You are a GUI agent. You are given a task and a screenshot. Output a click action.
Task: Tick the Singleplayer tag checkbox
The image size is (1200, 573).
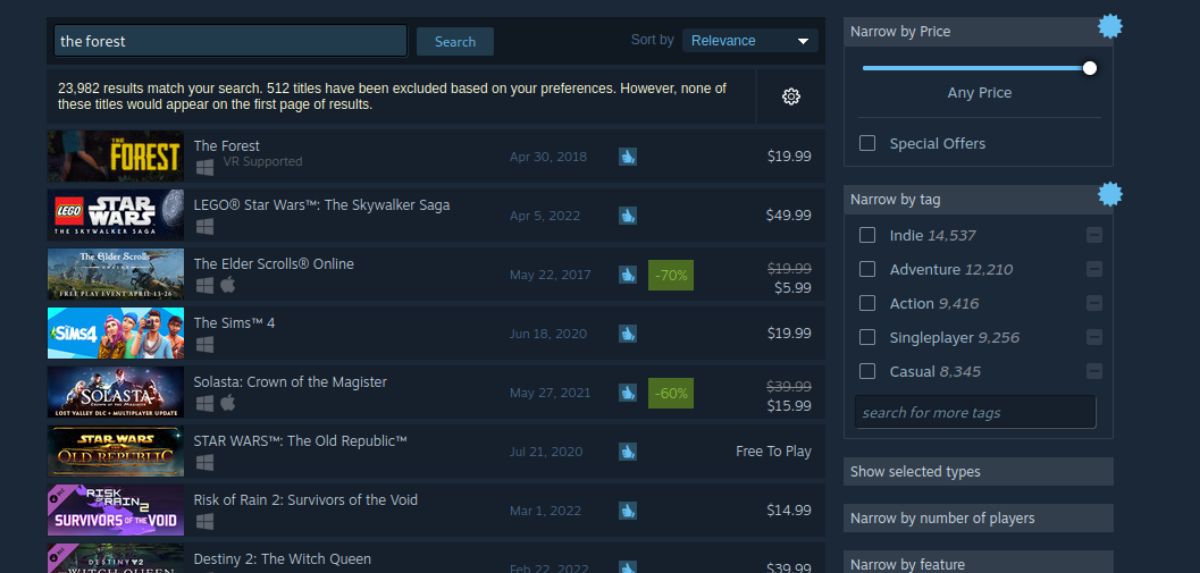click(x=868, y=338)
